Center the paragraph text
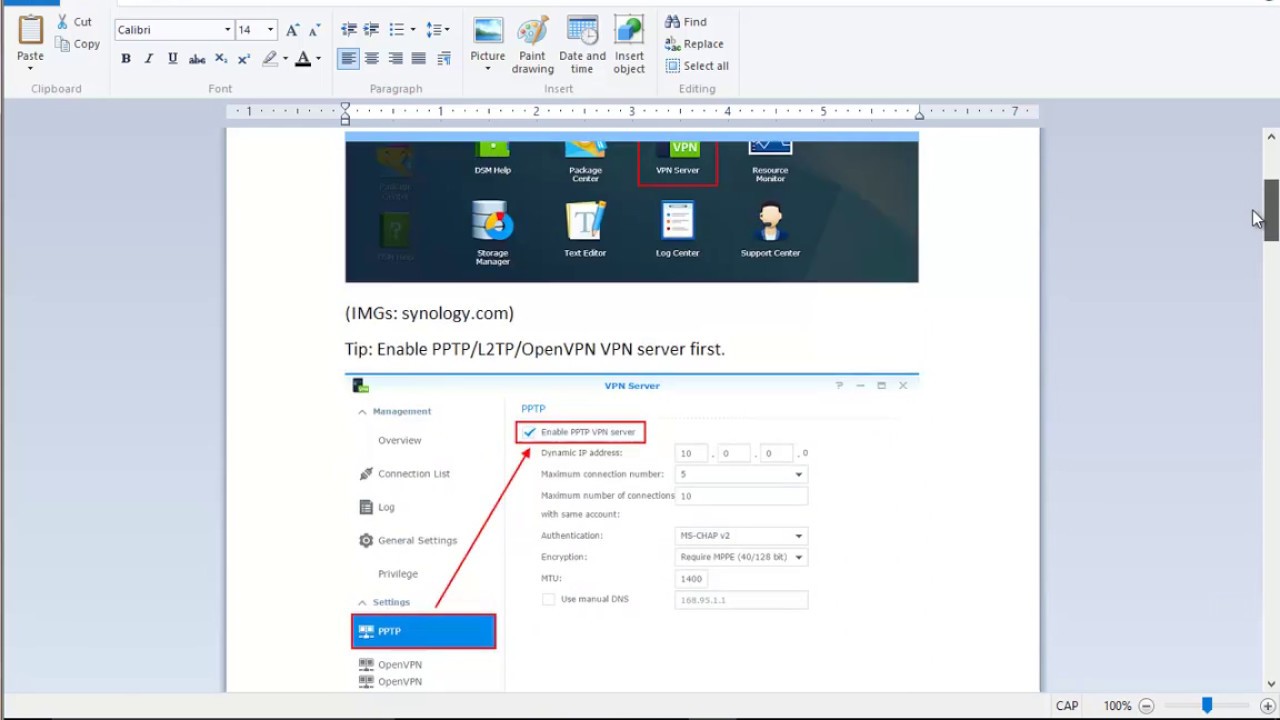 pyautogui.click(x=371, y=59)
